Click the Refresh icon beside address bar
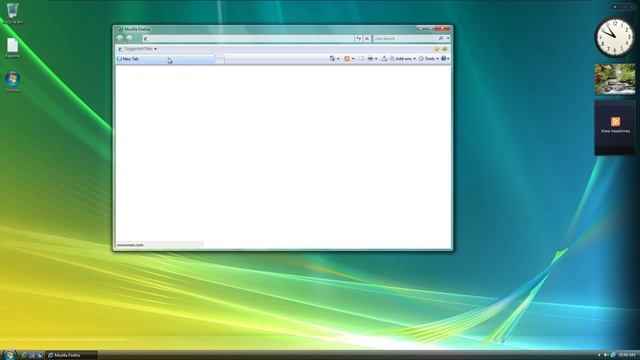This screenshot has width=640, height=360. tap(358, 38)
